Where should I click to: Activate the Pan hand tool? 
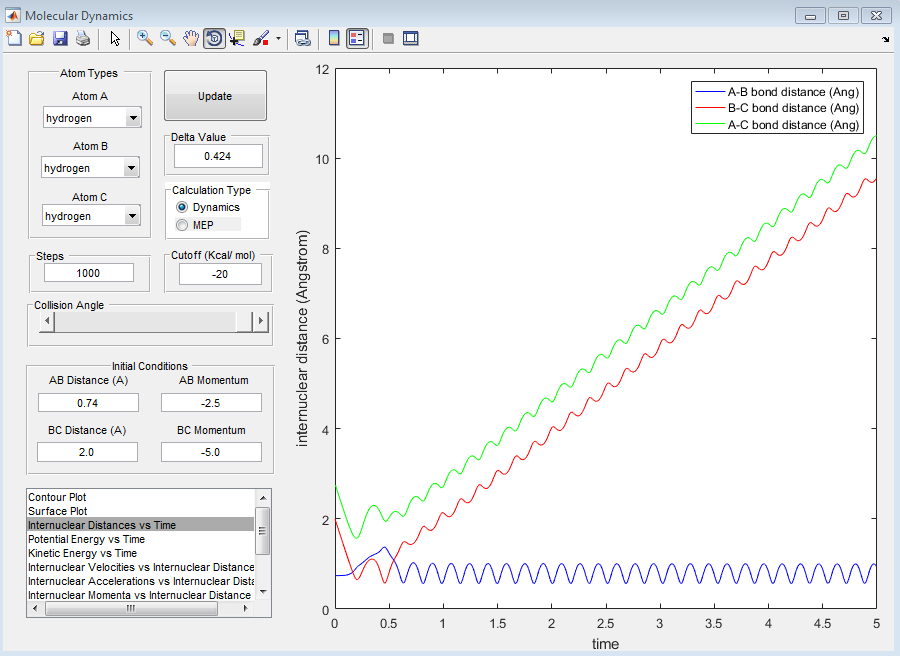point(191,39)
